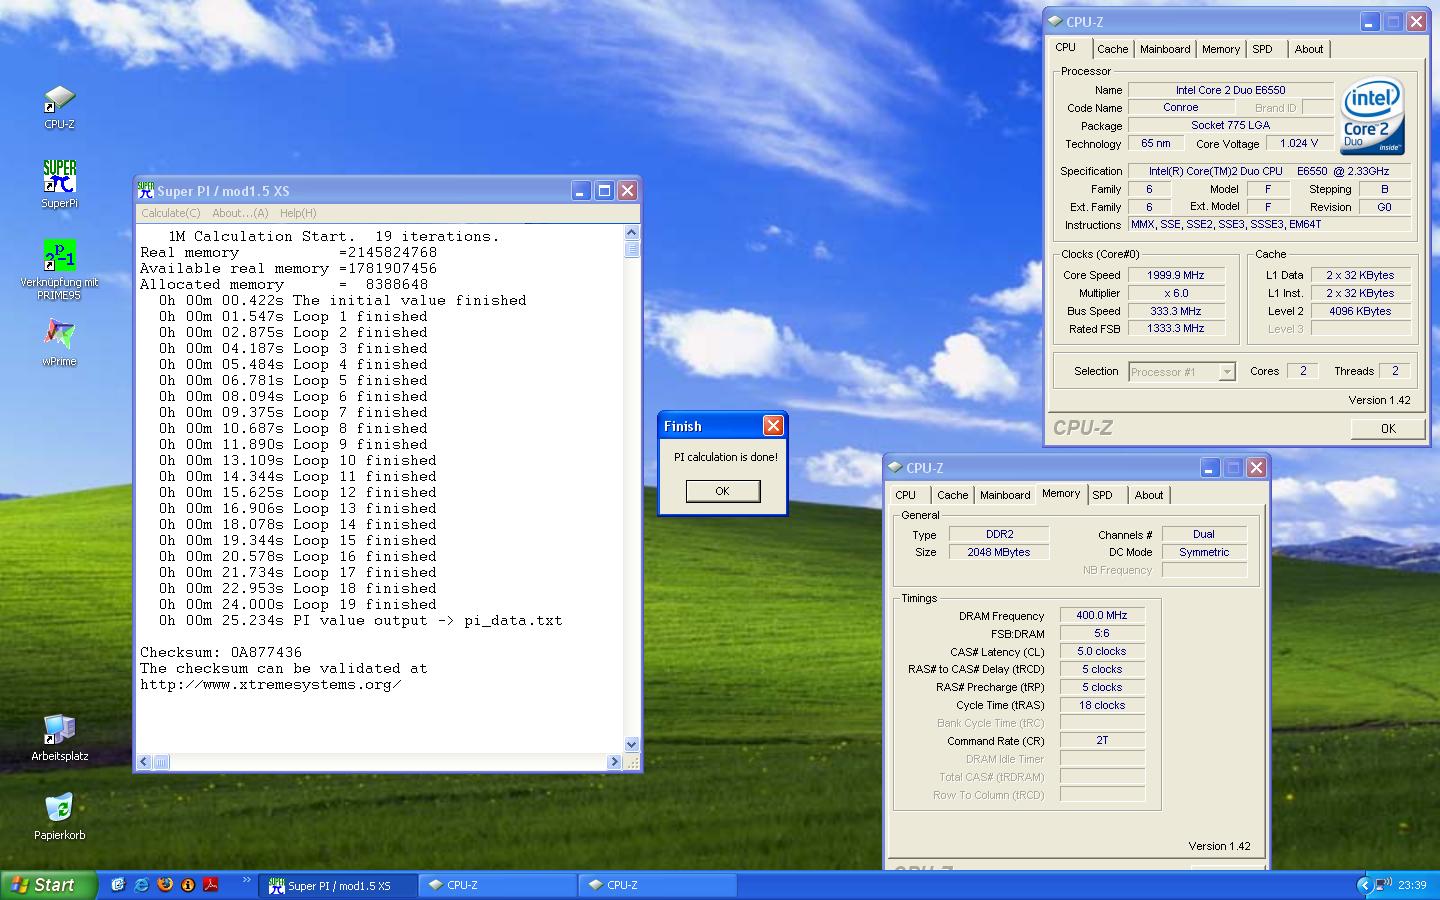Click DRAM Frequency value 400.0 MHz
The width and height of the screenshot is (1440, 900).
tap(1102, 616)
